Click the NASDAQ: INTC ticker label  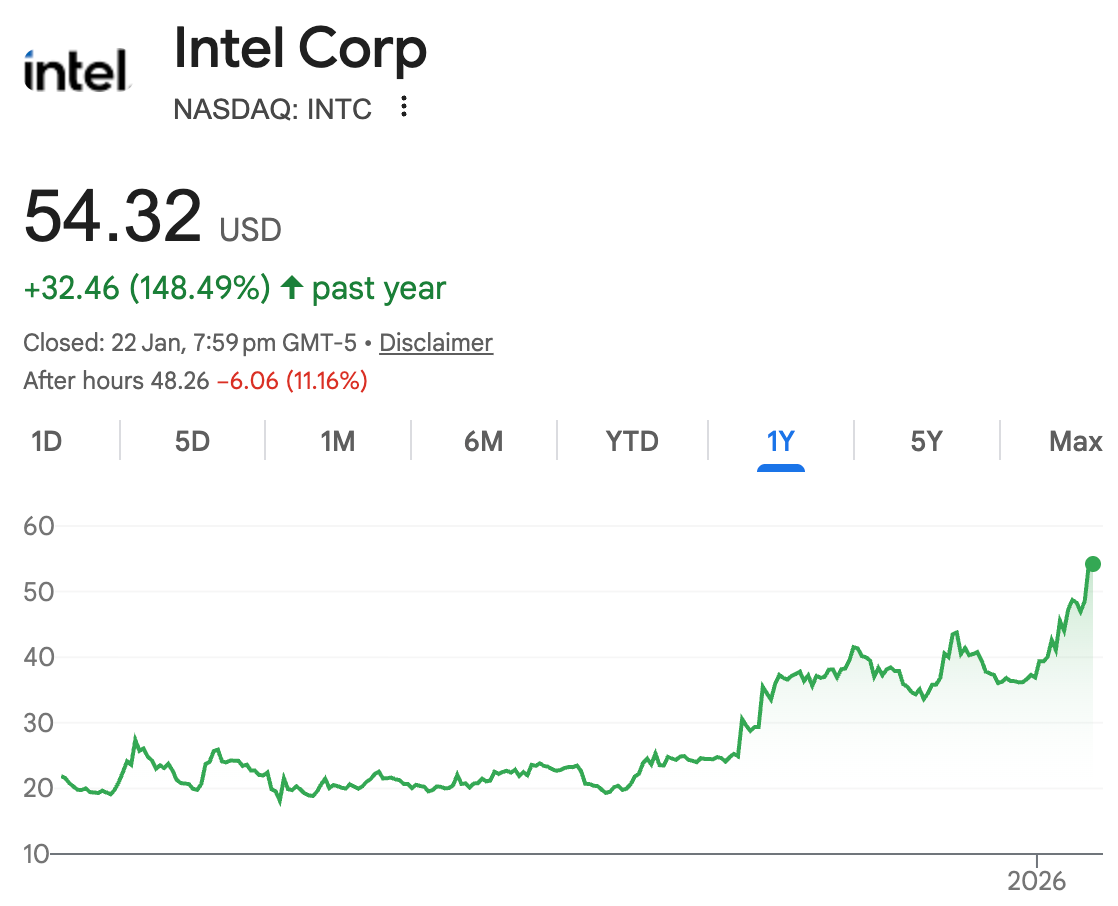[x=271, y=110]
